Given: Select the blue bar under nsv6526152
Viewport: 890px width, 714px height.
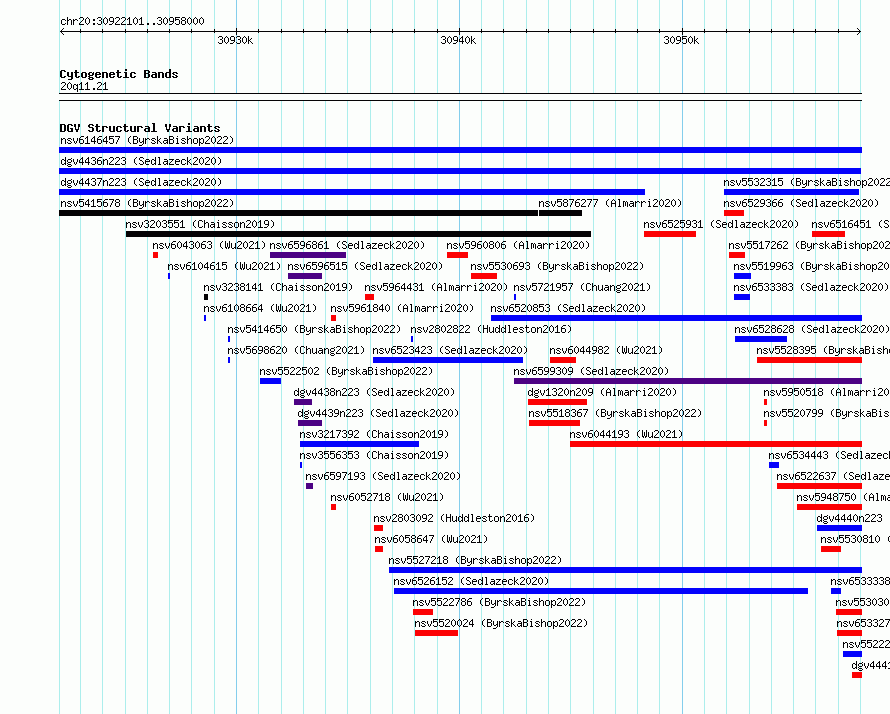Looking at the screenshot, I should pyautogui.click(x=601, y=591).
